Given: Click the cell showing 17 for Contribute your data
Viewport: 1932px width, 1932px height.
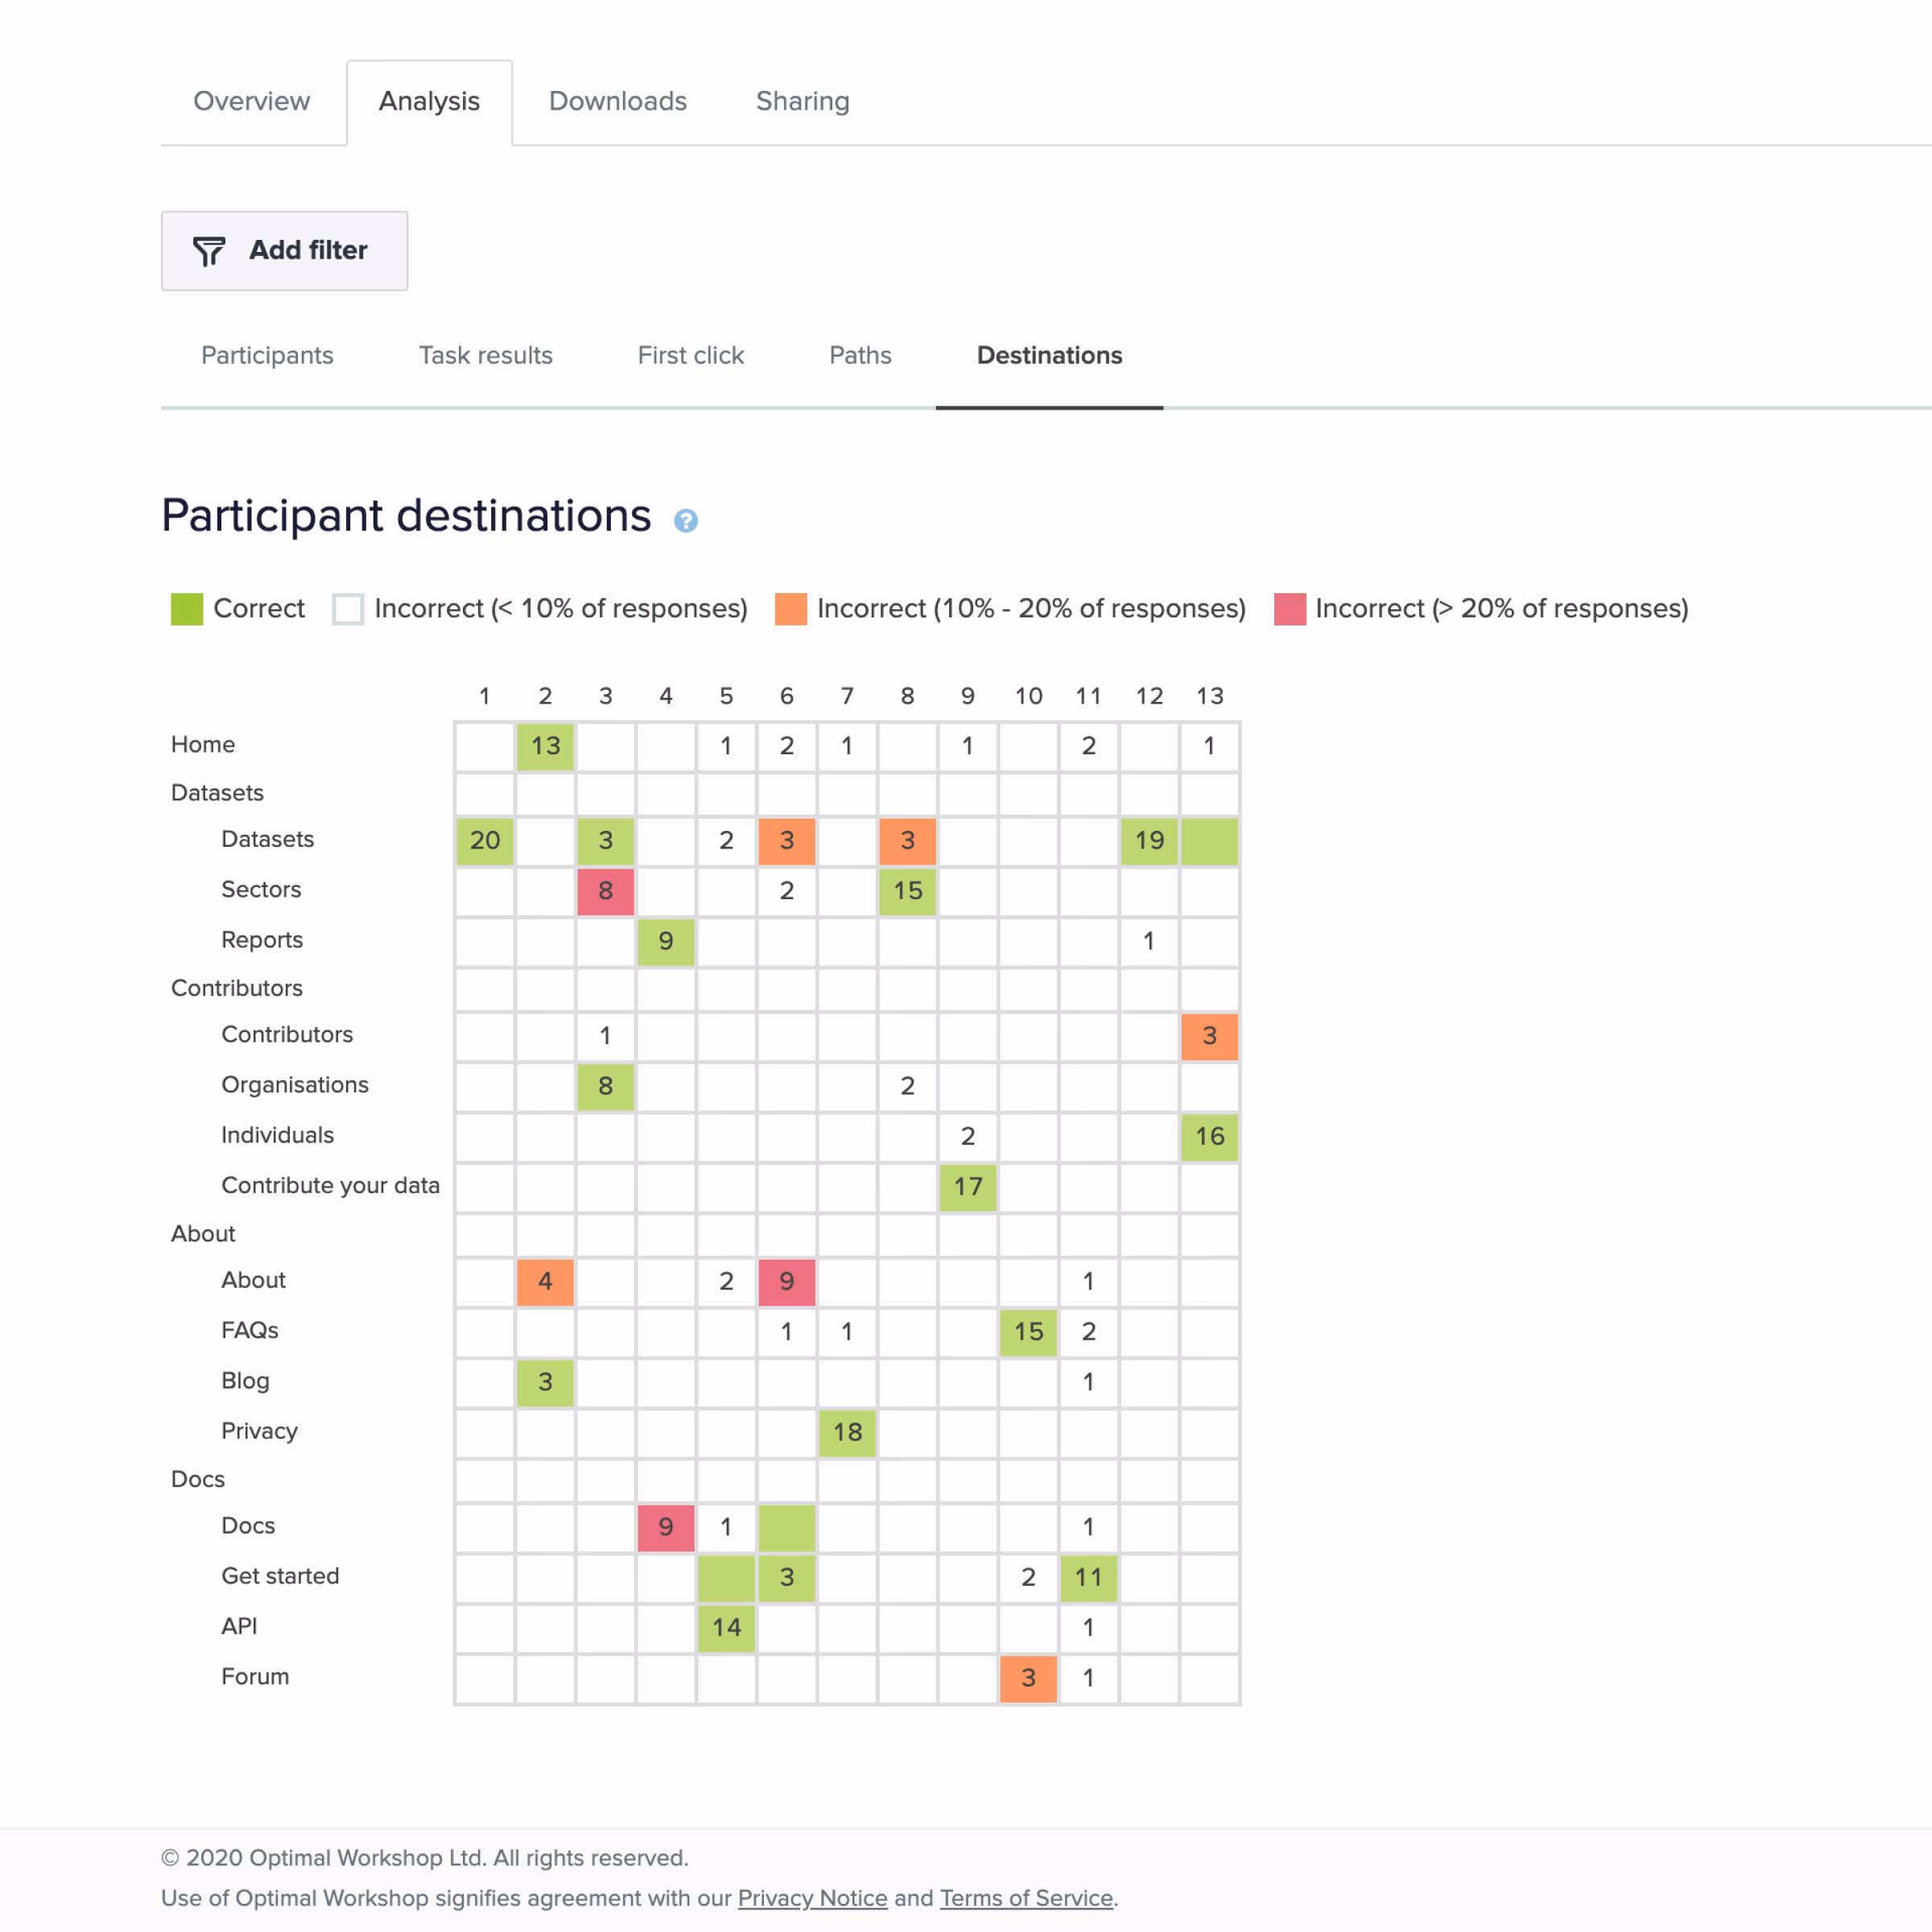Looking at the screenshot, I should 967,1187.
